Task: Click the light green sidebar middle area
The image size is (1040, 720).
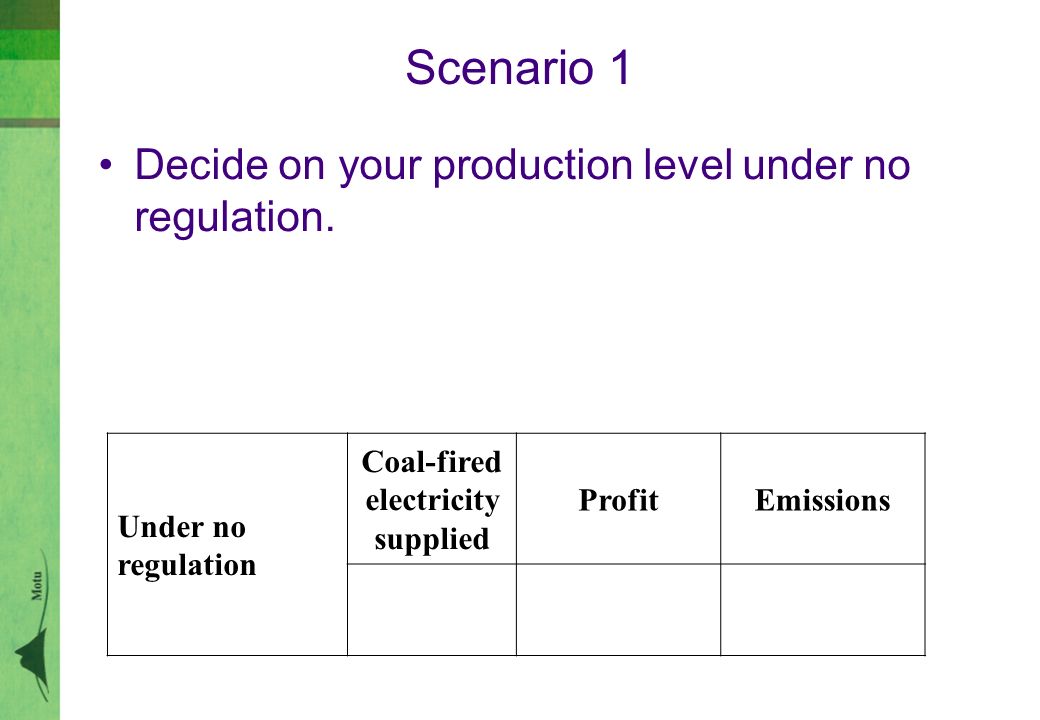Action: point(30,331)
